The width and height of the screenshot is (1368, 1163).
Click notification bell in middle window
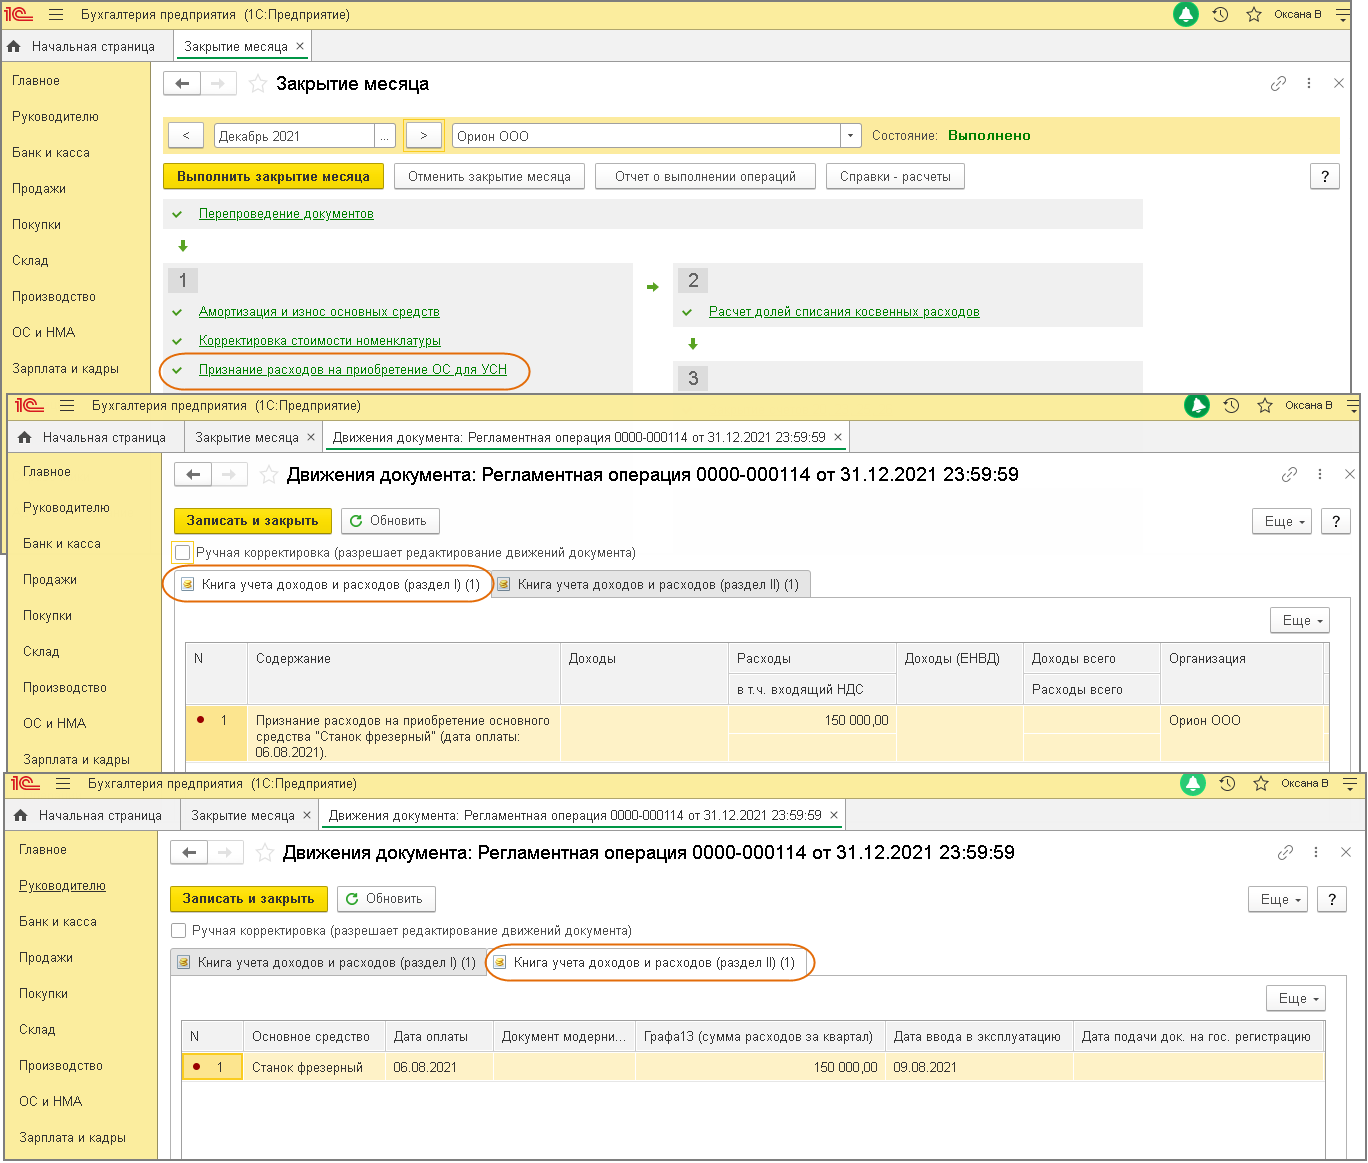tap(1197, 405)
